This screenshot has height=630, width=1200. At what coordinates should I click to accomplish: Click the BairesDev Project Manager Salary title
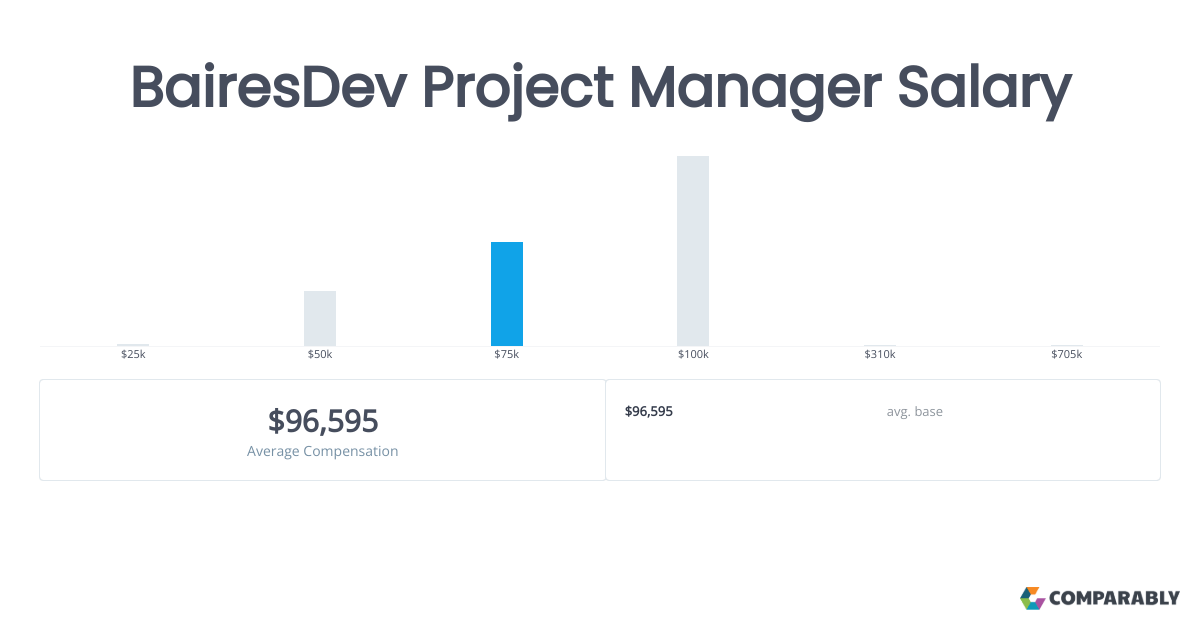pos(600,88)
